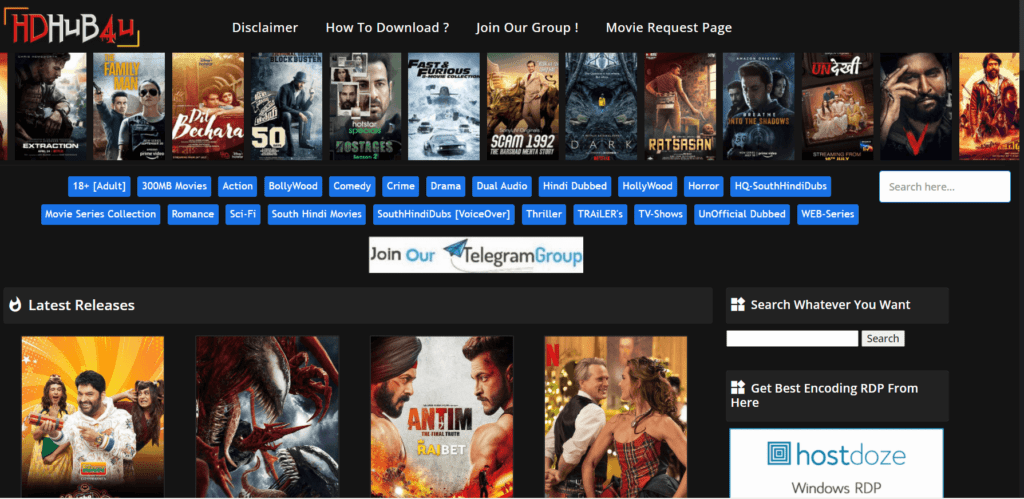Click the flame icon beside Latest Releases
Viewport: 1024px width, 499px height.
click(15, 305)
